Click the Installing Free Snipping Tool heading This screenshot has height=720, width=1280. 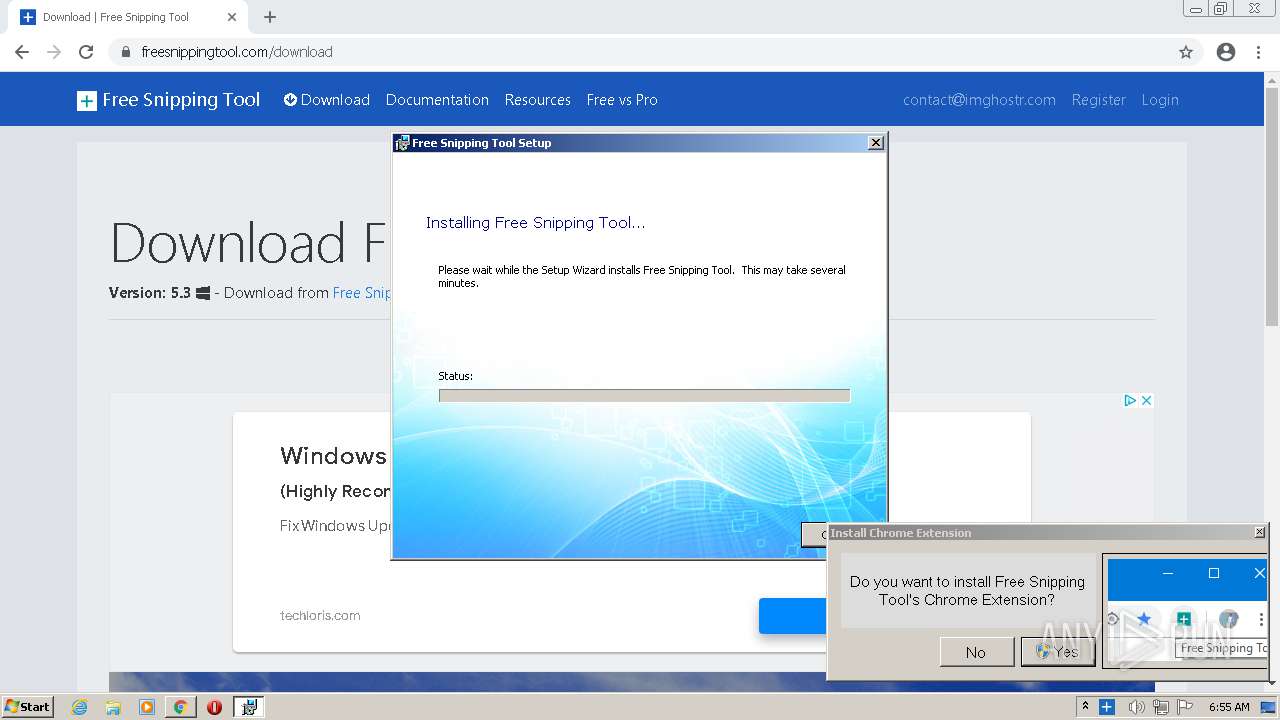536,223
